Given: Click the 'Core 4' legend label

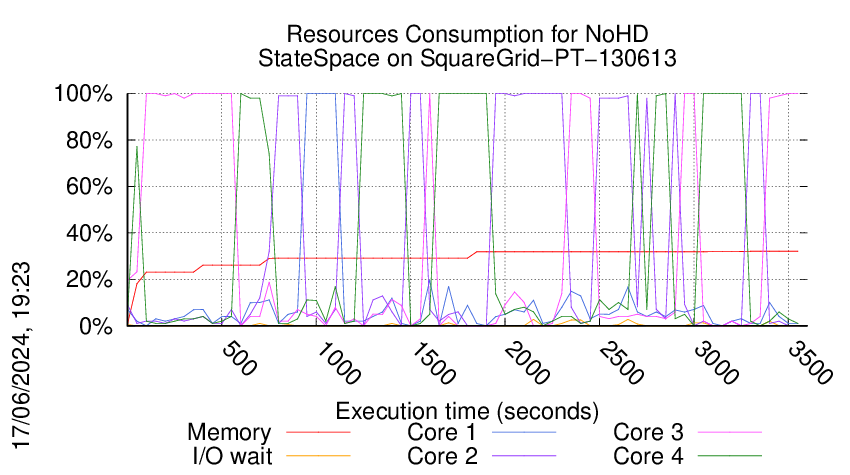Looking at the screenshot, I should [648, 456].
